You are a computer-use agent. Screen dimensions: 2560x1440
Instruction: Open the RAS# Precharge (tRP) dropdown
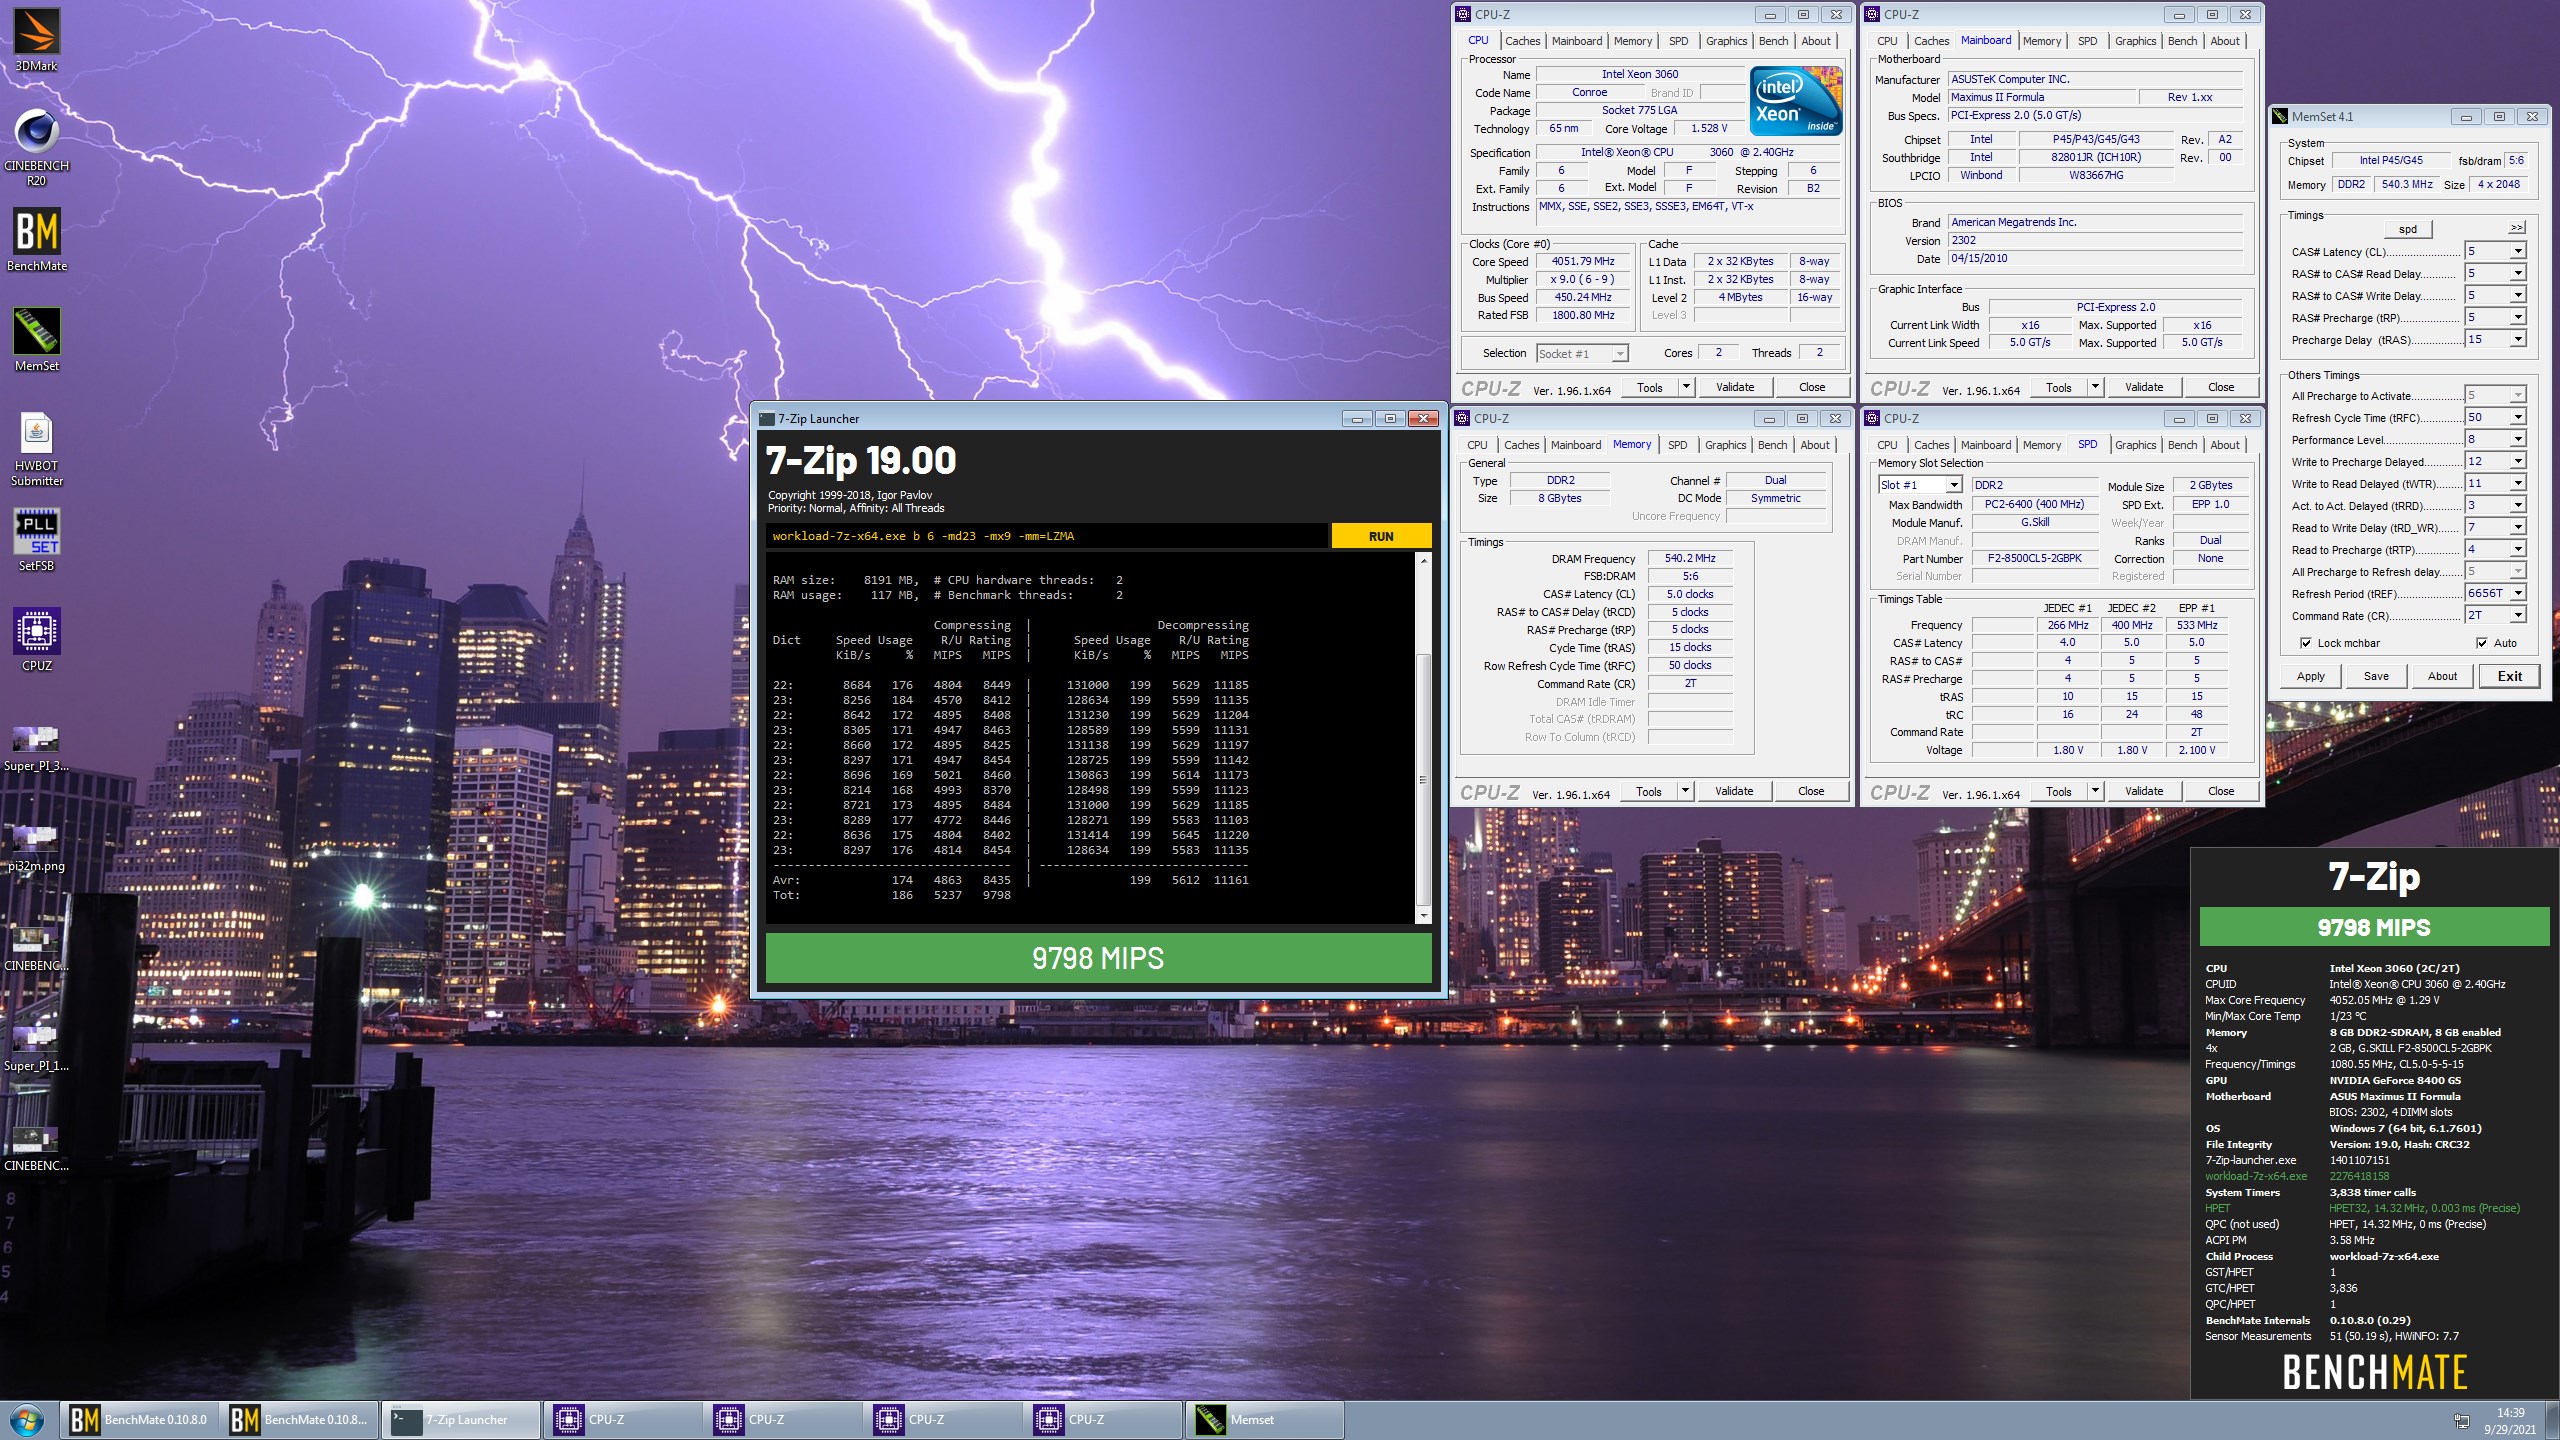coord(2518,317)
